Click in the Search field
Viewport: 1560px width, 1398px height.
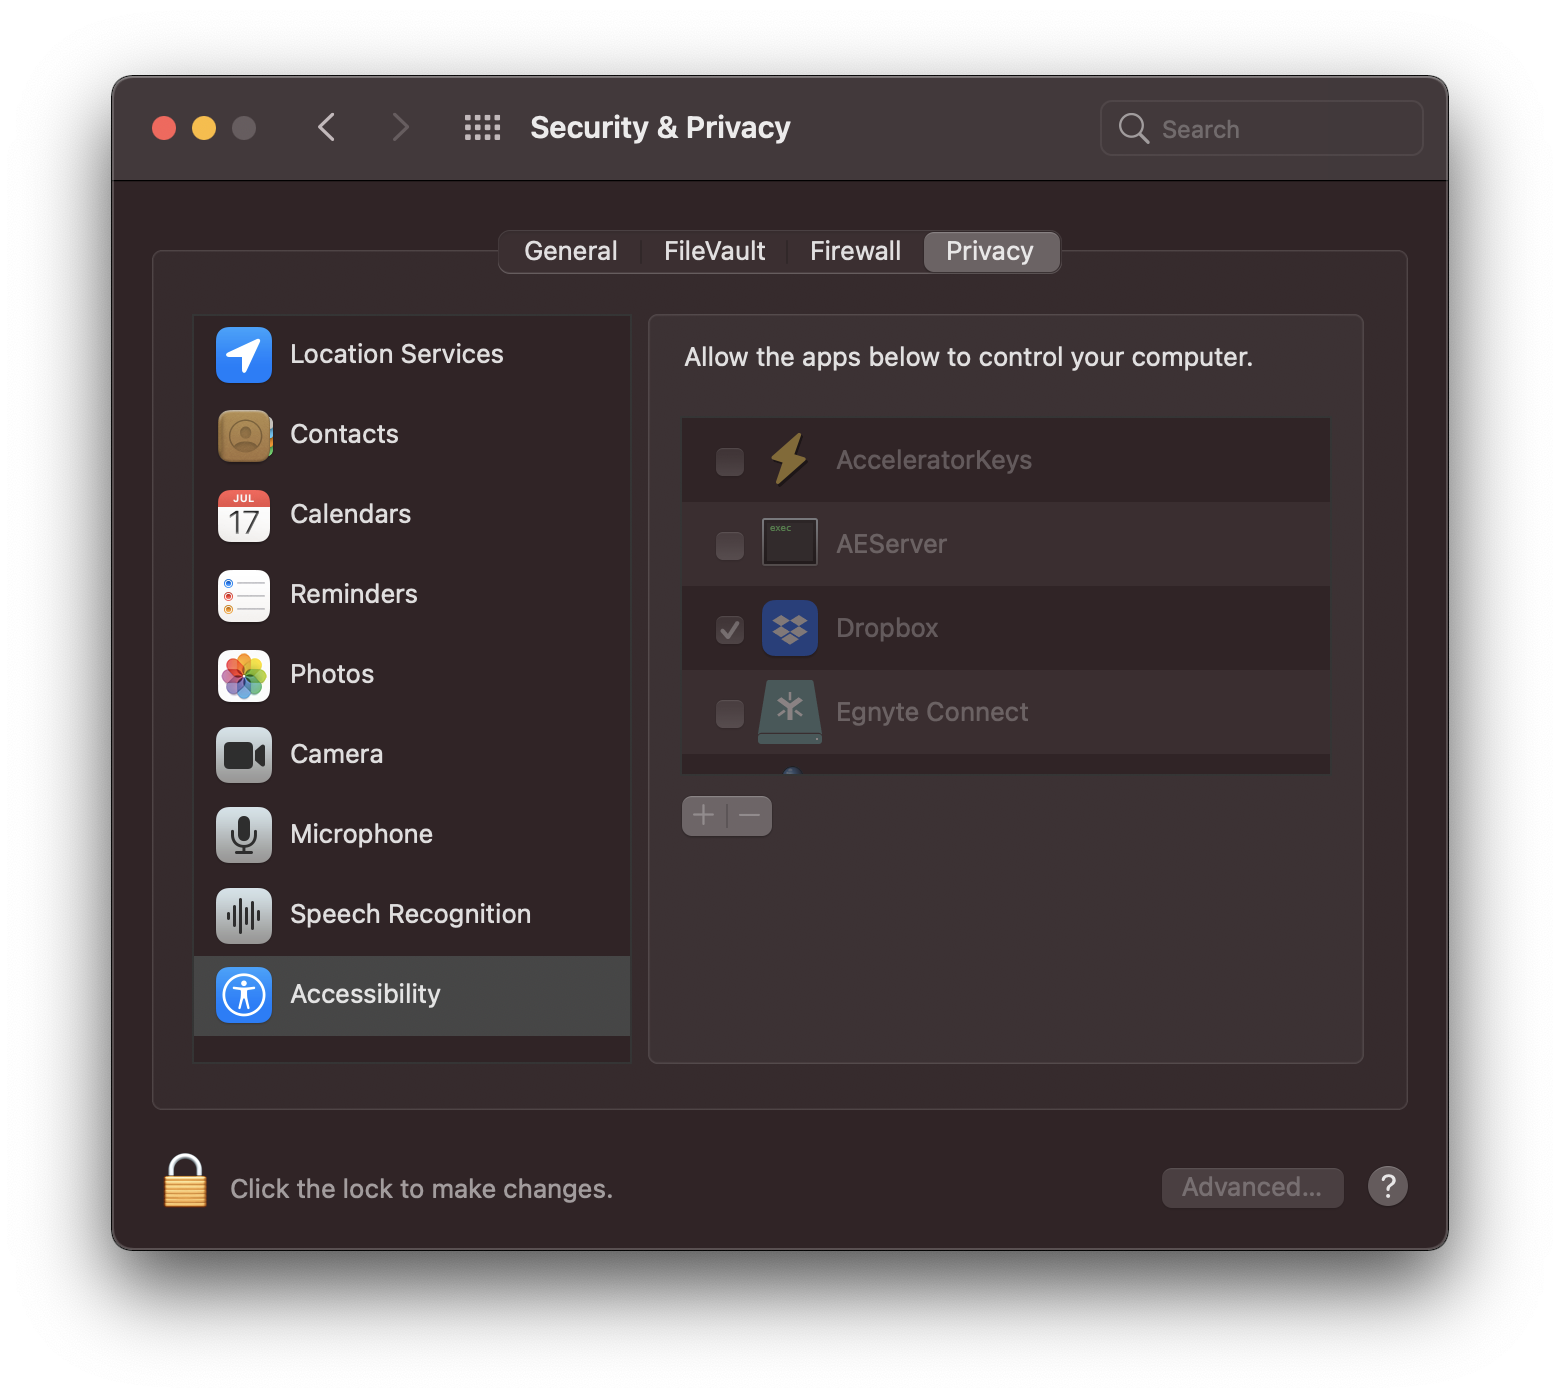(1261, 128)
